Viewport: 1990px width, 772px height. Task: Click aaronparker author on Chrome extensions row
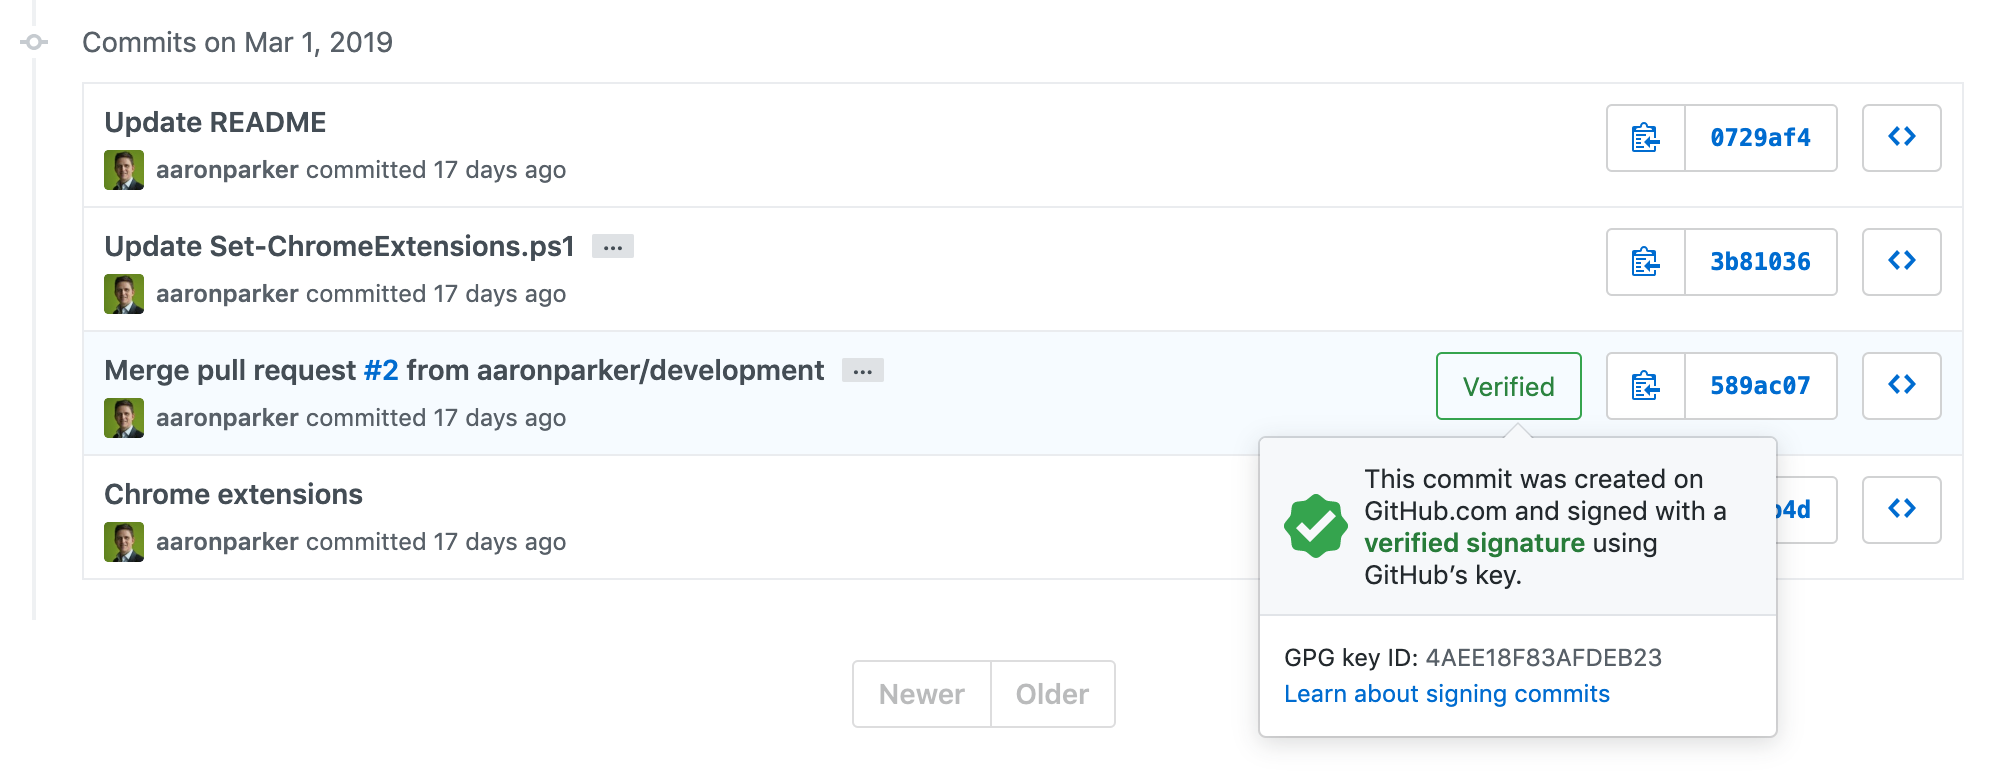(x=227, y=542)
